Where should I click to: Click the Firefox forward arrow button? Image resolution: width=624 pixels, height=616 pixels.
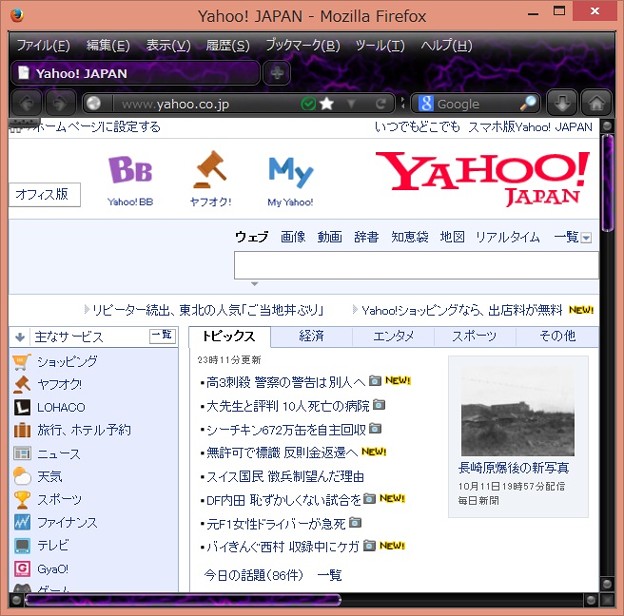(x=60, y=104)
